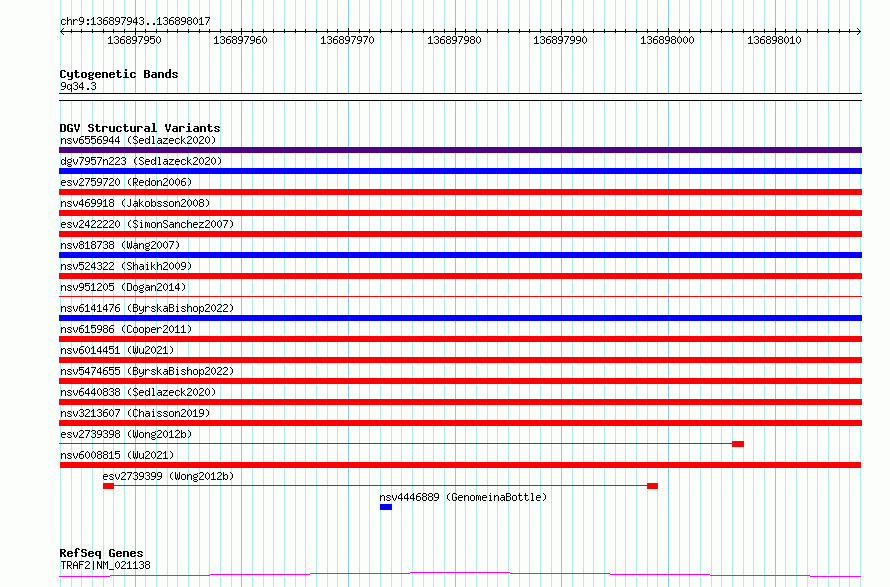Select the small blue nsv4446889 variant block
The height and width of the screenshot is (587, 890).
coord(386,507)
